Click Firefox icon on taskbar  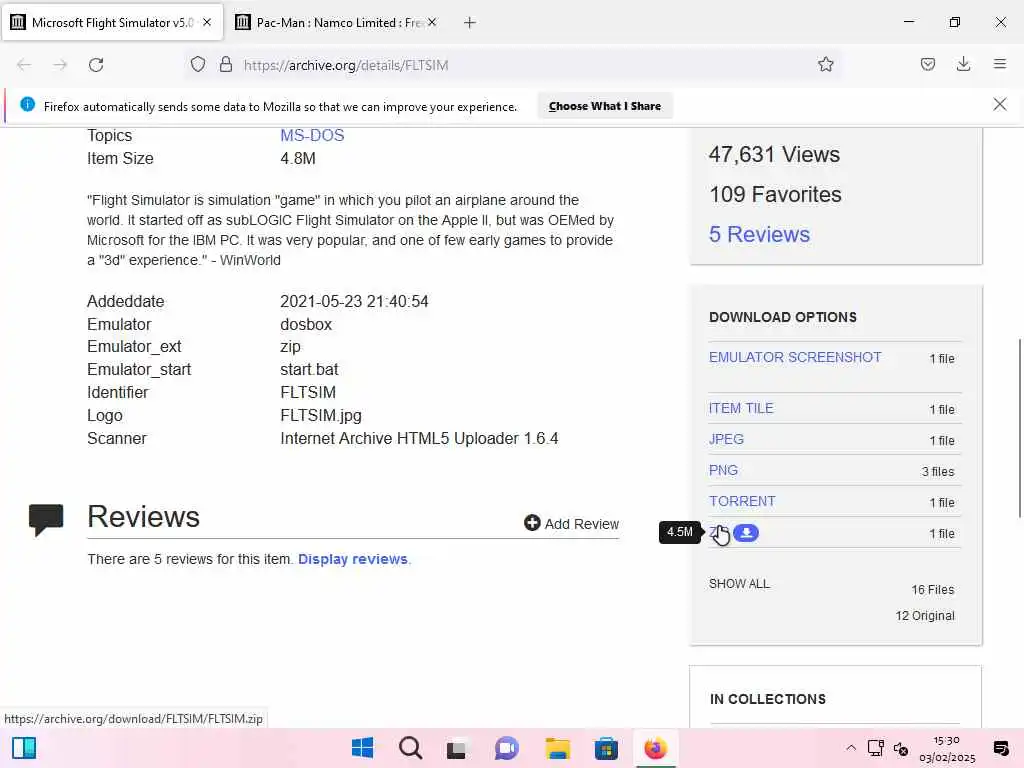coord(655,748)
